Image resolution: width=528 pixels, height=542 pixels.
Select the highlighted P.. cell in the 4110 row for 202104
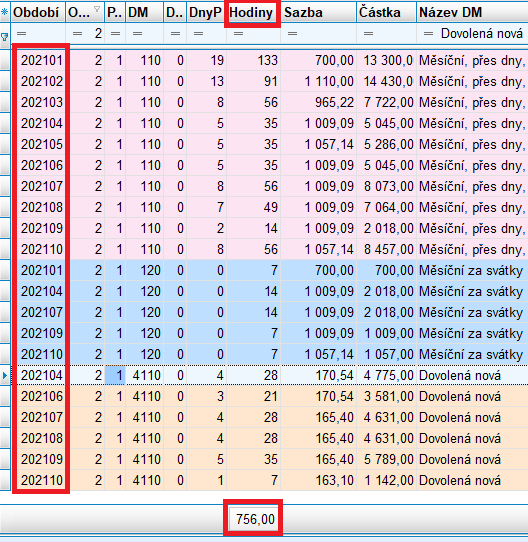(115, 375)
